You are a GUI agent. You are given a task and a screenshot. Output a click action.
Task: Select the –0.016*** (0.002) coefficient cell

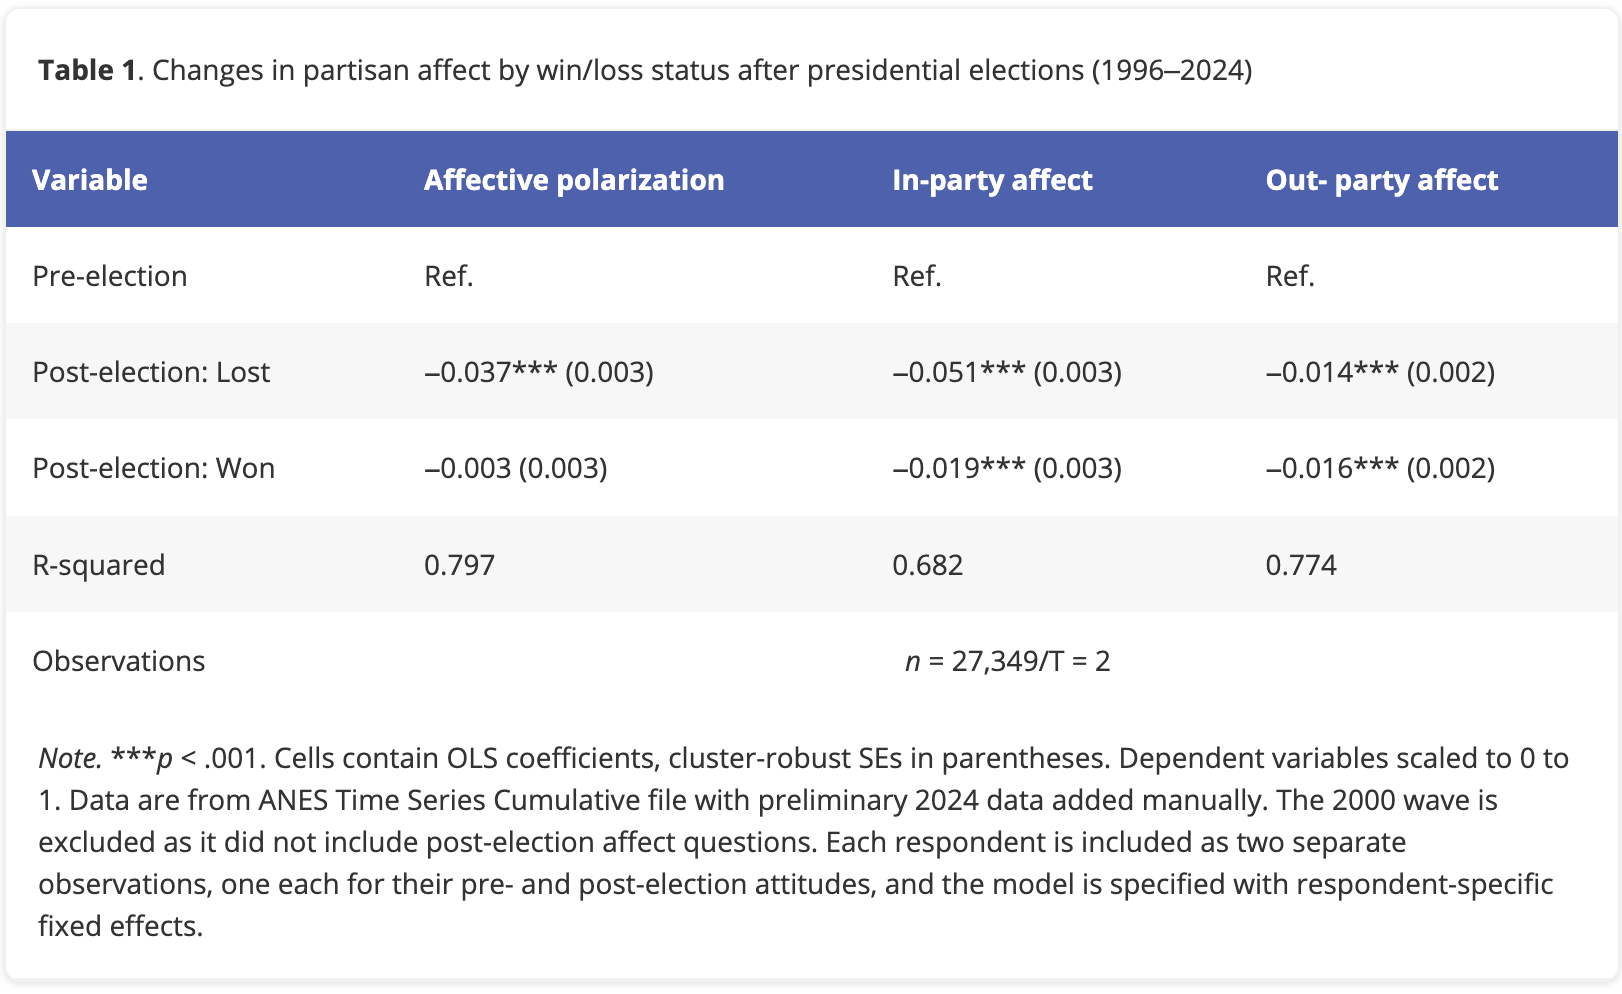point(1380,468)
